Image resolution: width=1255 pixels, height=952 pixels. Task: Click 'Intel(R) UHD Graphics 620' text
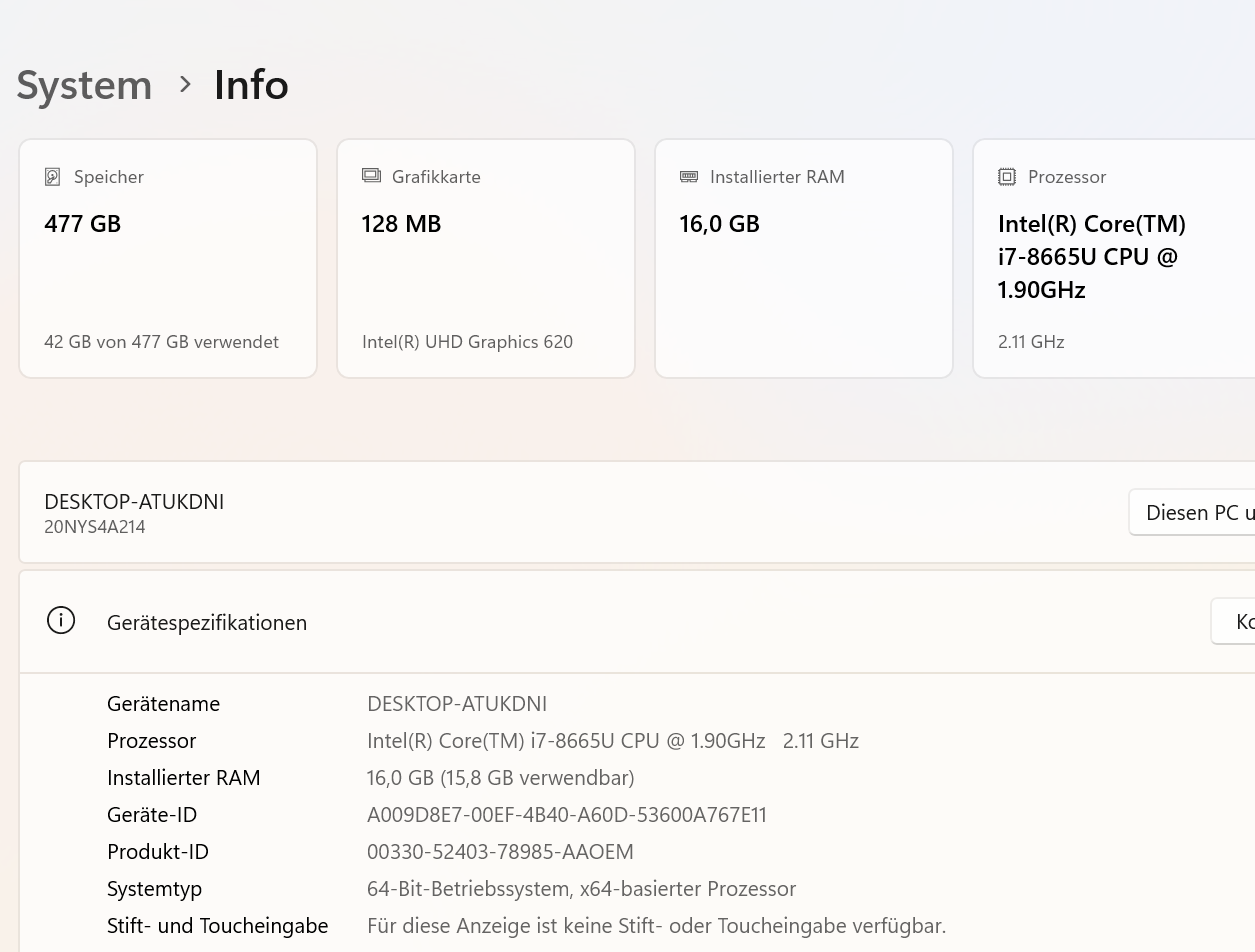[x=467, y=342]
